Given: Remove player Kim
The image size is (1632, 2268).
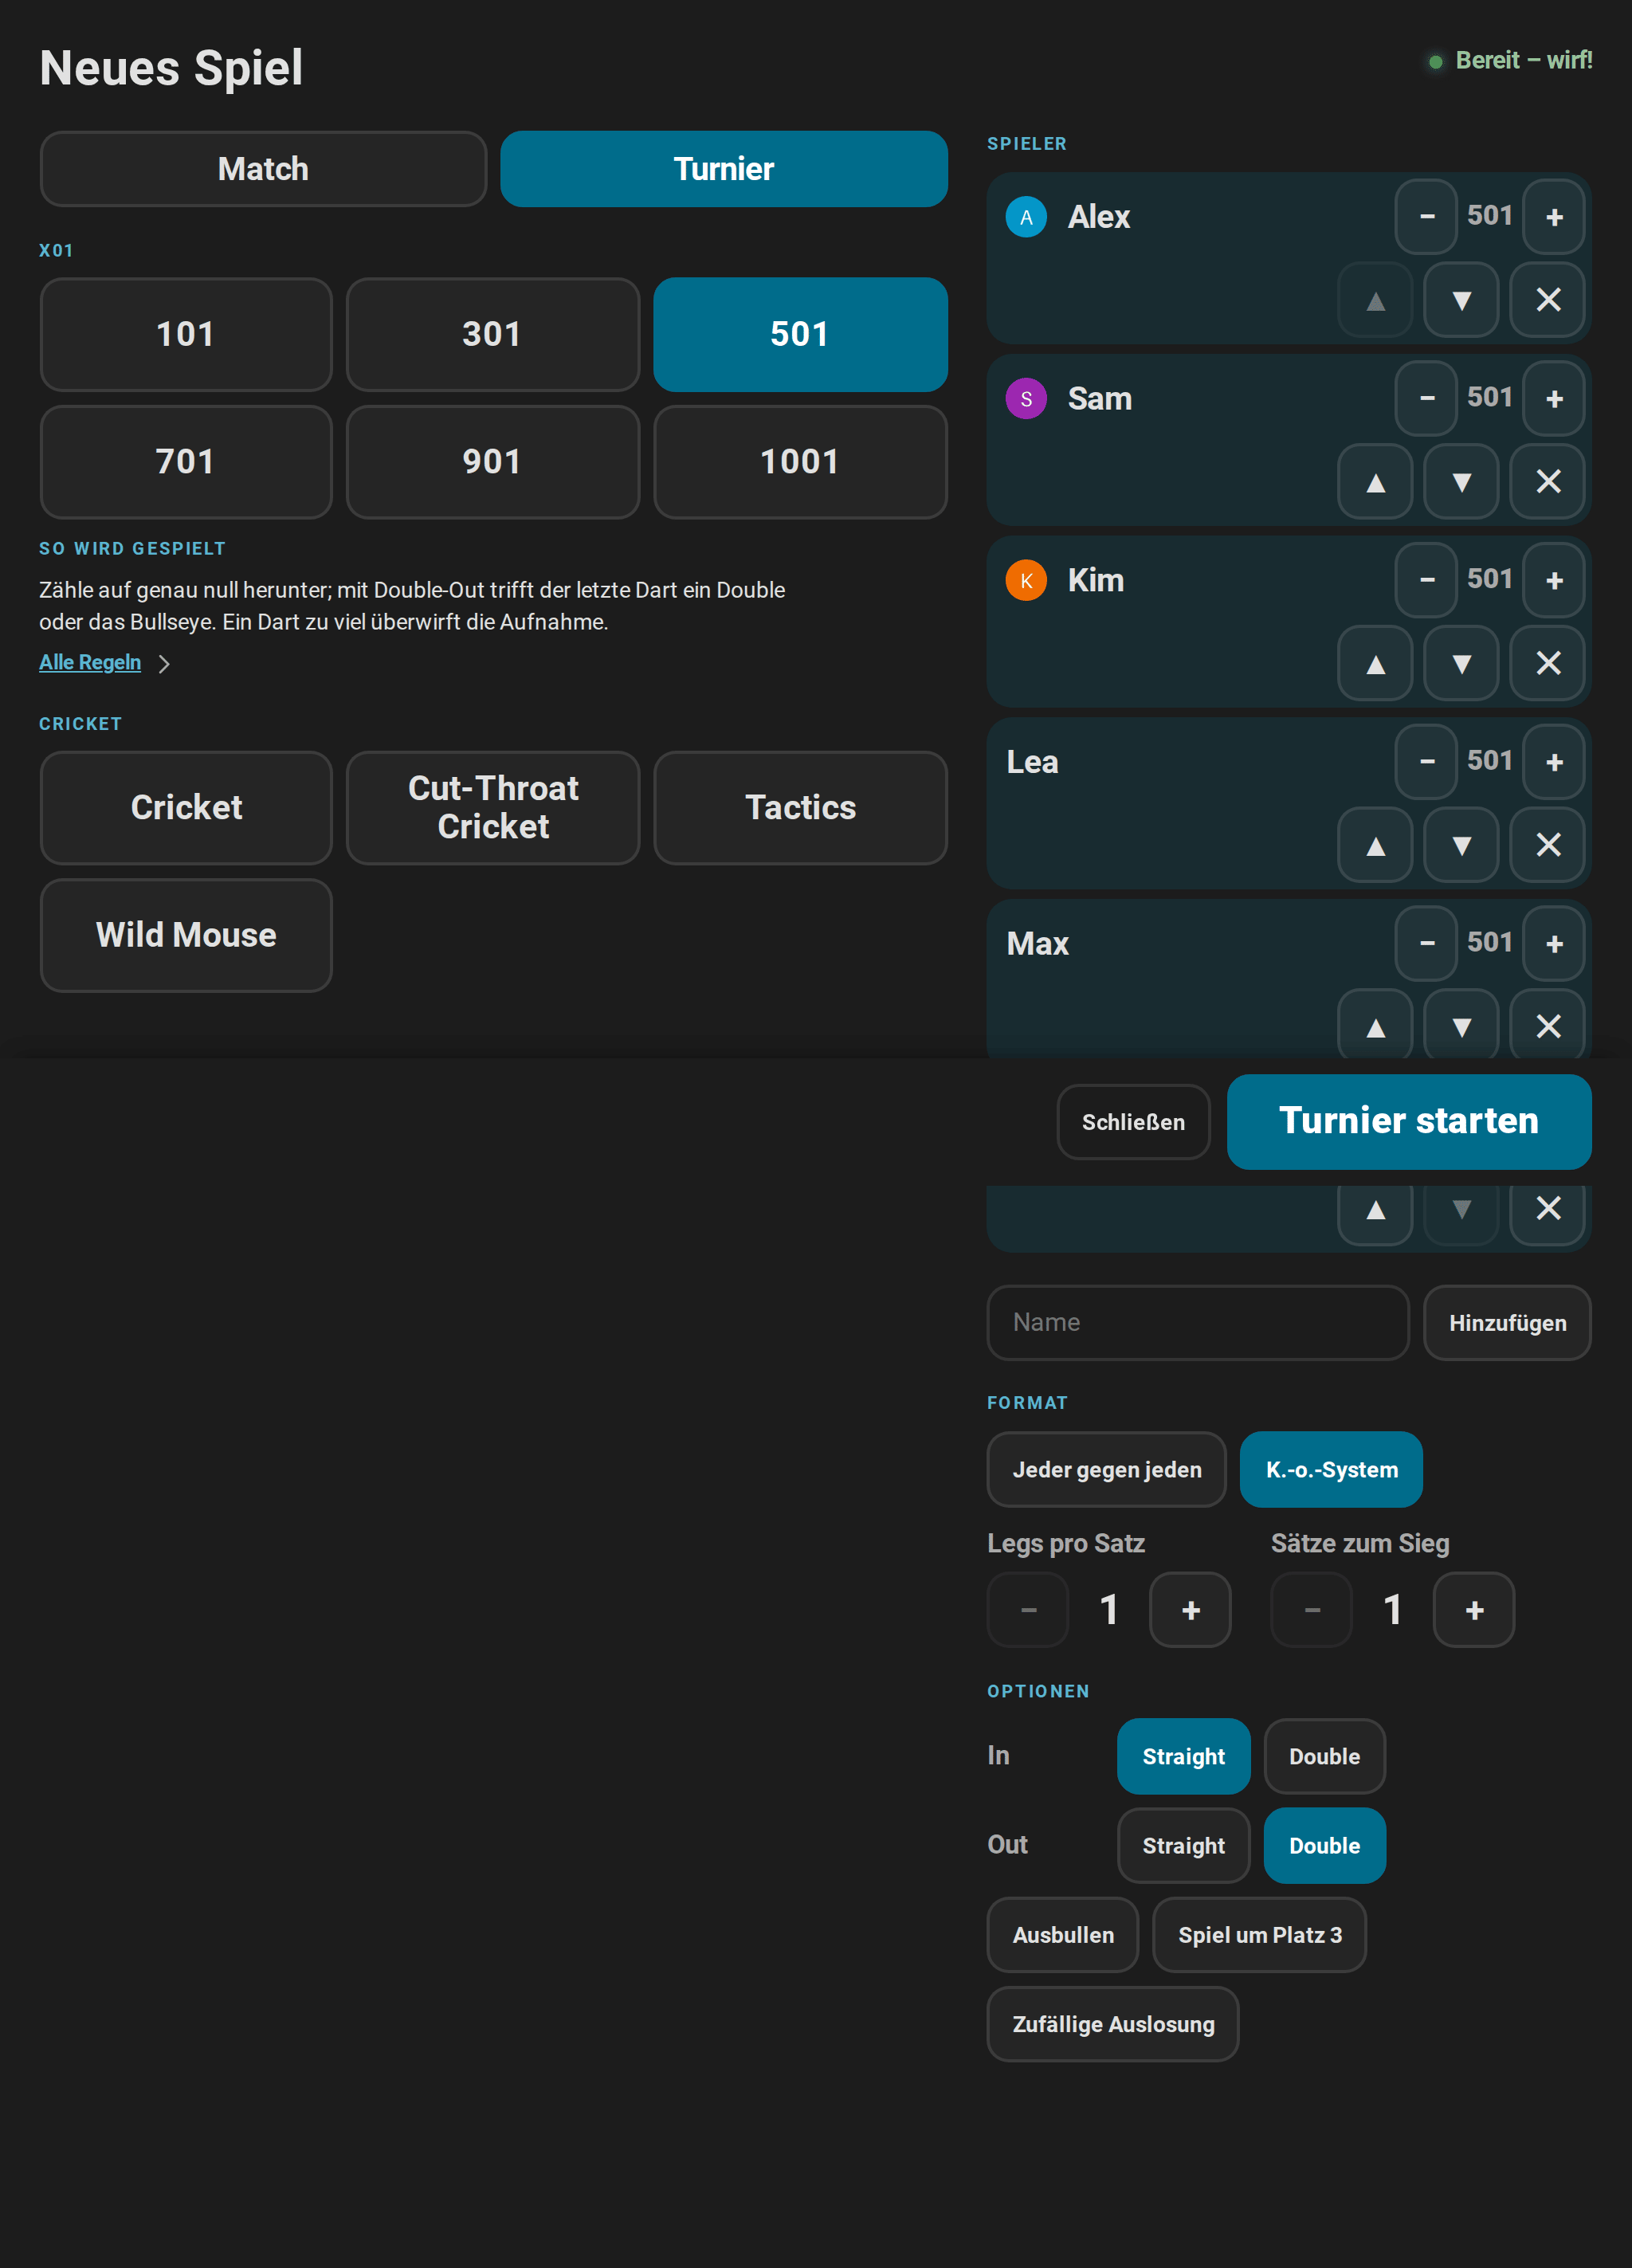Looking at the screenshot, I should pyautogui.click(x=1547, y=663).
